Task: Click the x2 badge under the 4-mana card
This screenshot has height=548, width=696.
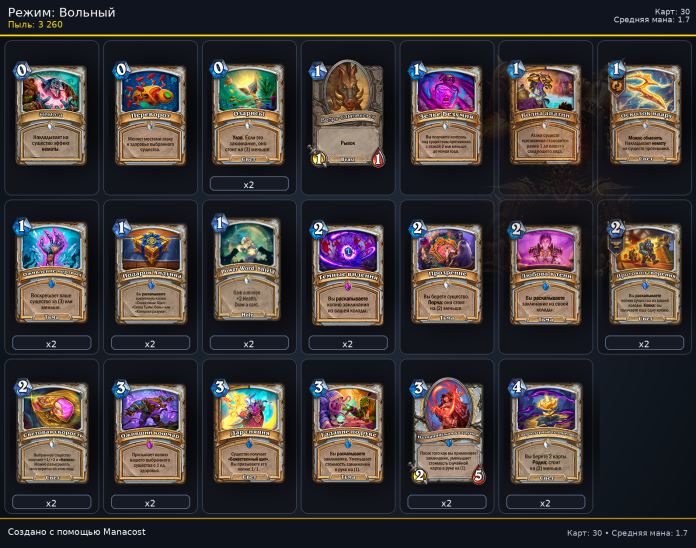Action: (x=546, y=502)
